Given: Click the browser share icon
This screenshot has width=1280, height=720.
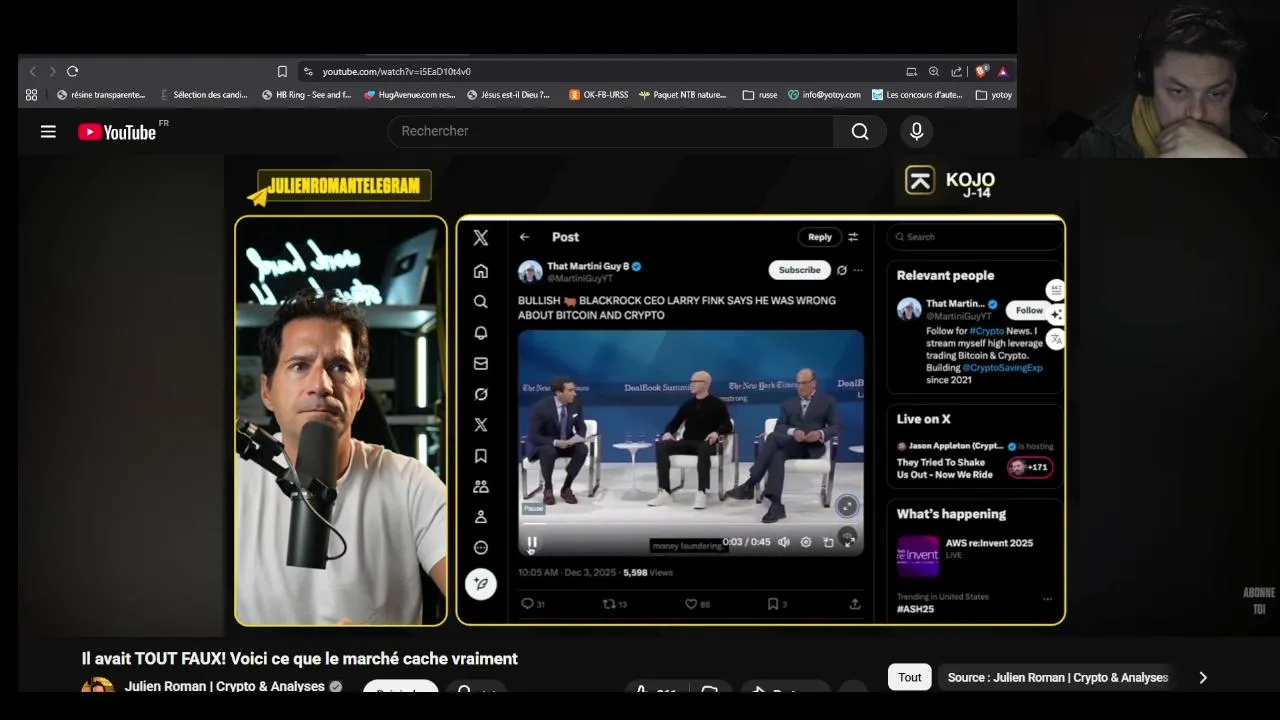Looking at the screenshot, I should (956, 71).
